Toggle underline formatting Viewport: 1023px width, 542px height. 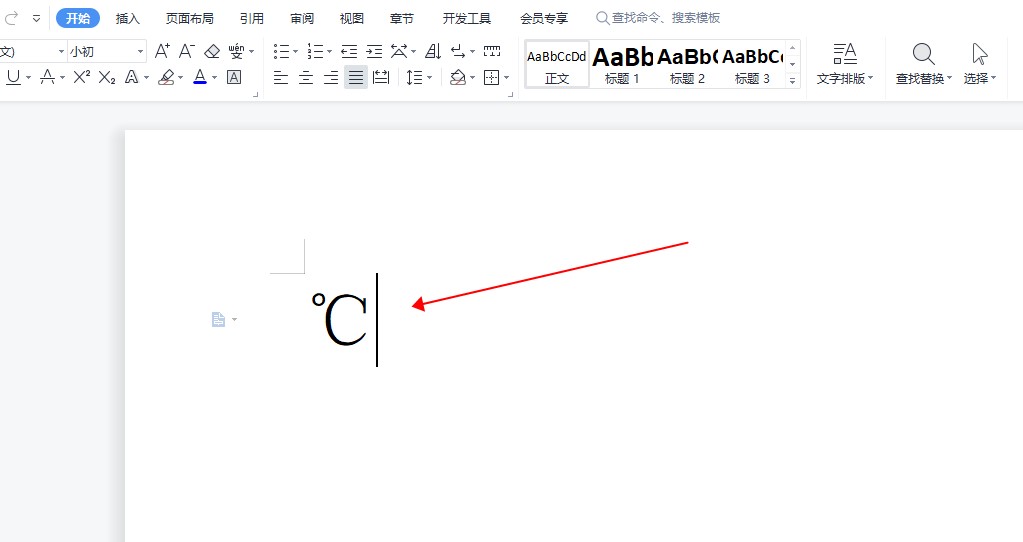(13, 77)
